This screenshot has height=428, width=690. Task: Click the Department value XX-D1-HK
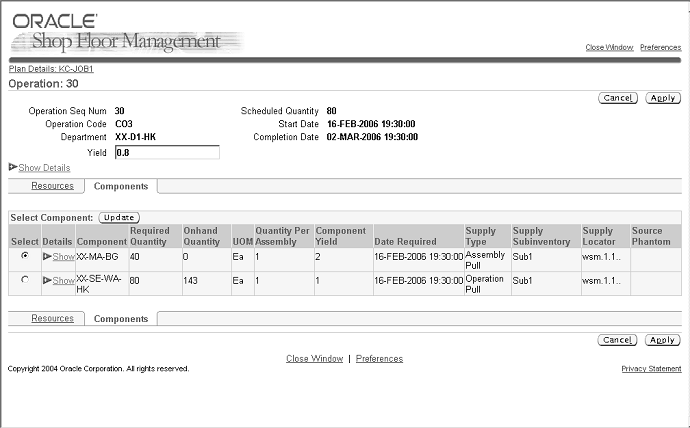click(135, 137)
